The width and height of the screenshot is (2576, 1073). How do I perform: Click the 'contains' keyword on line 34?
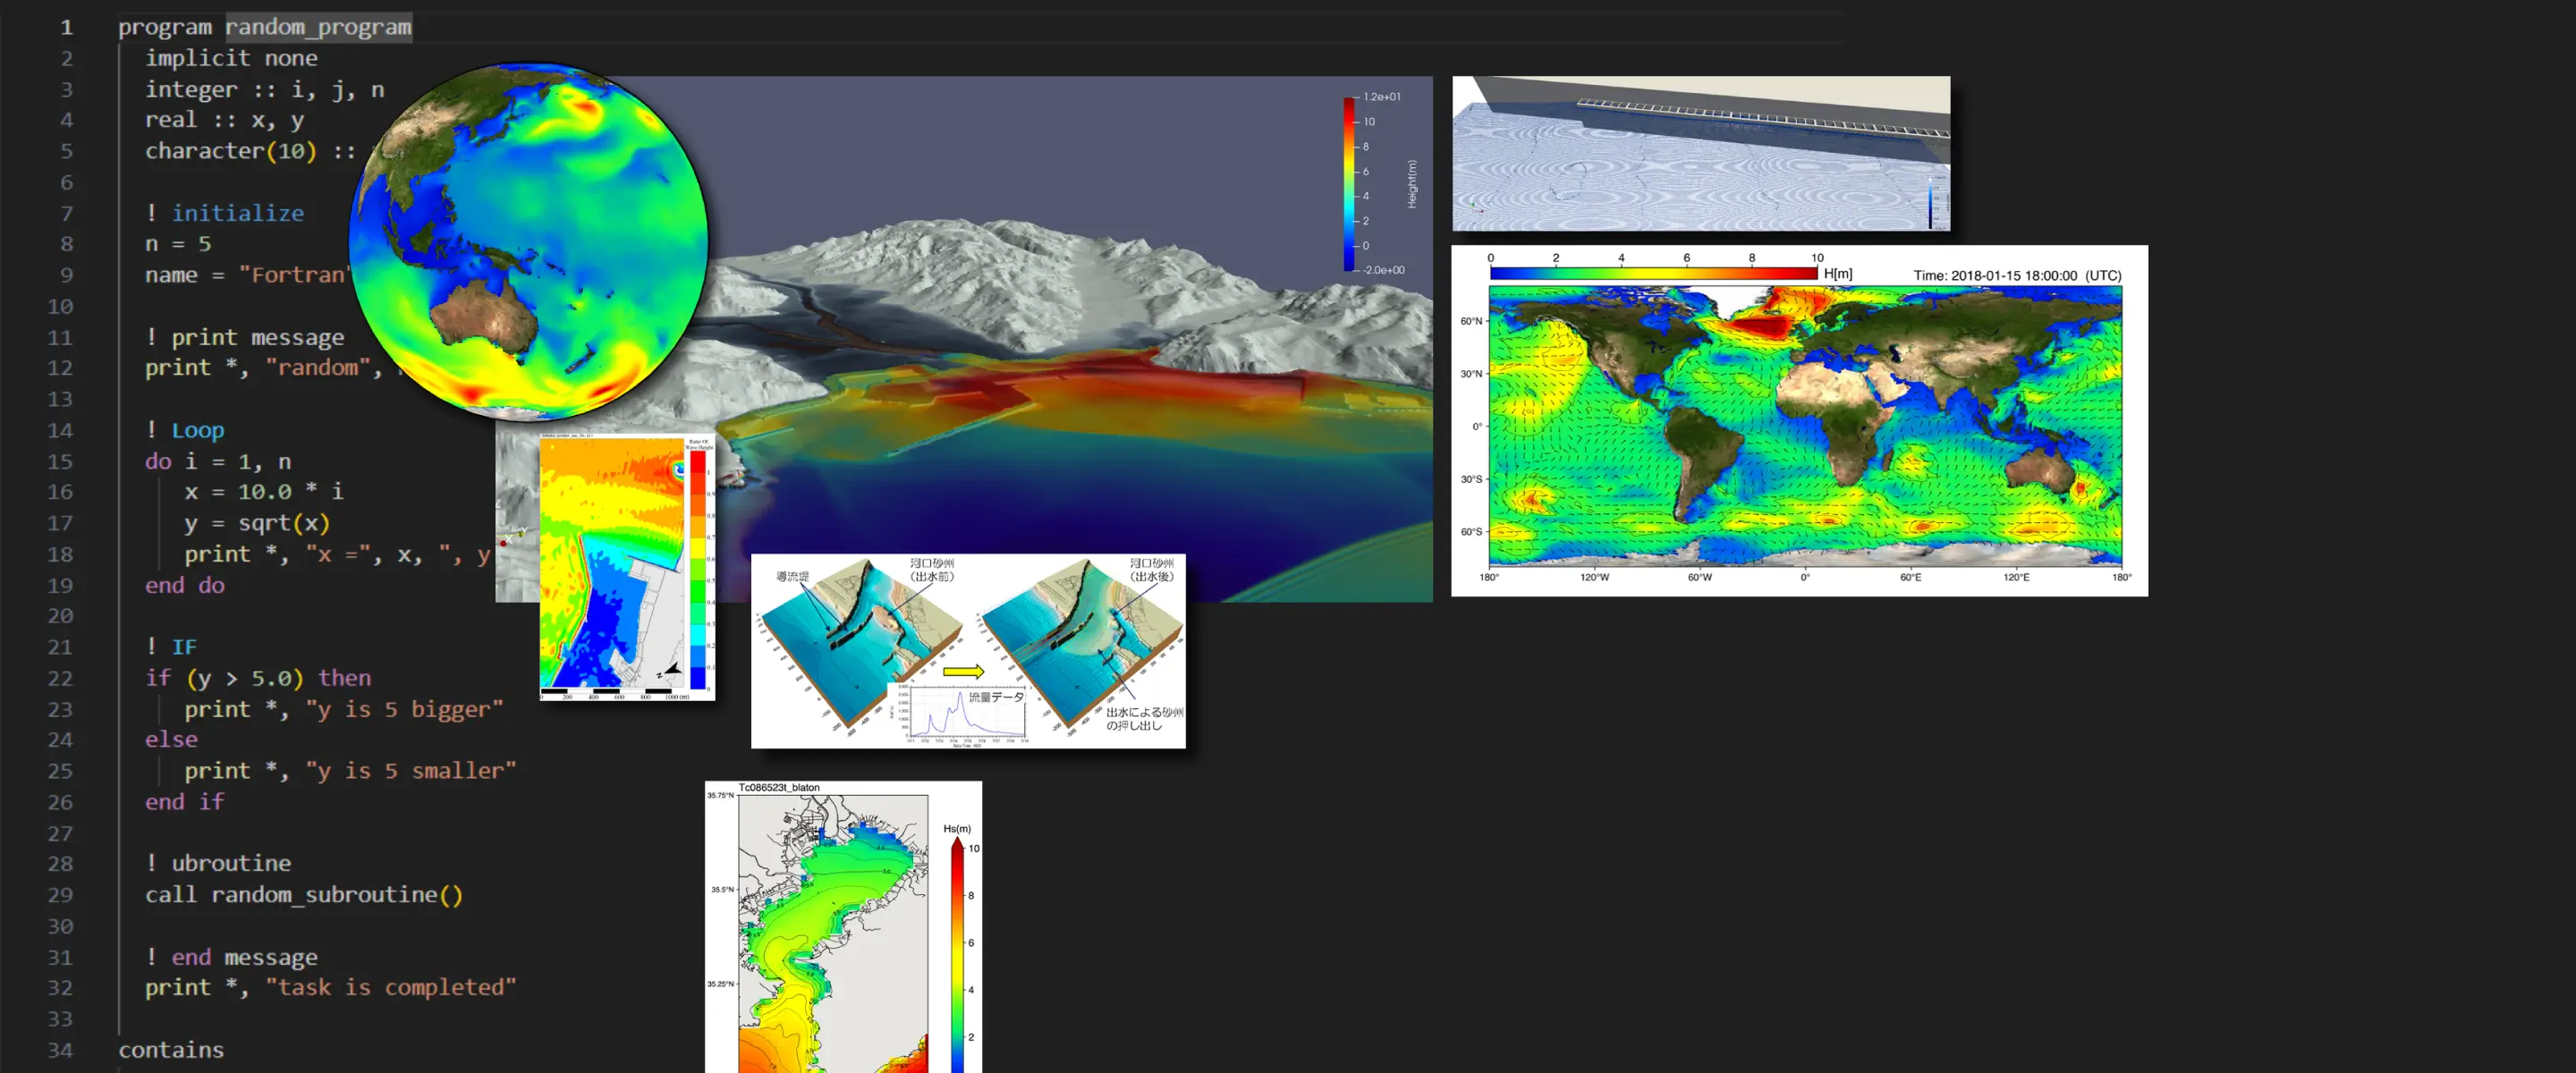[x=171, y=1049]
